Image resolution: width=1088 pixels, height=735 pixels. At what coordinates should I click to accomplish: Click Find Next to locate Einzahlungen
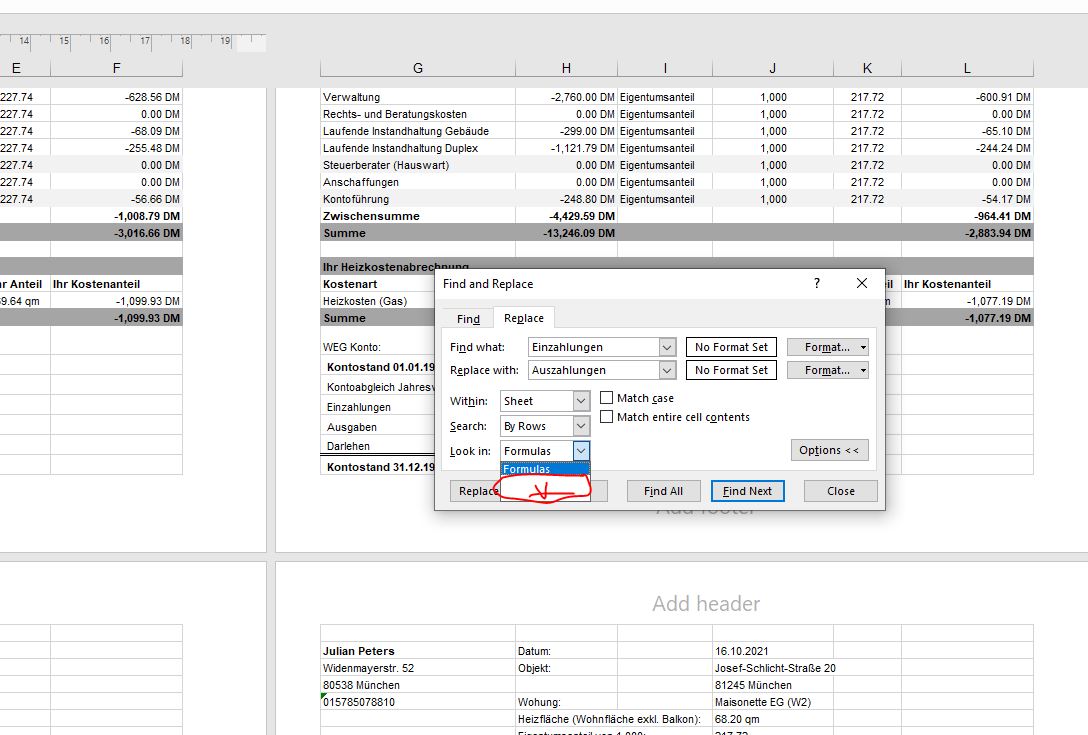[x=747, y=490]
